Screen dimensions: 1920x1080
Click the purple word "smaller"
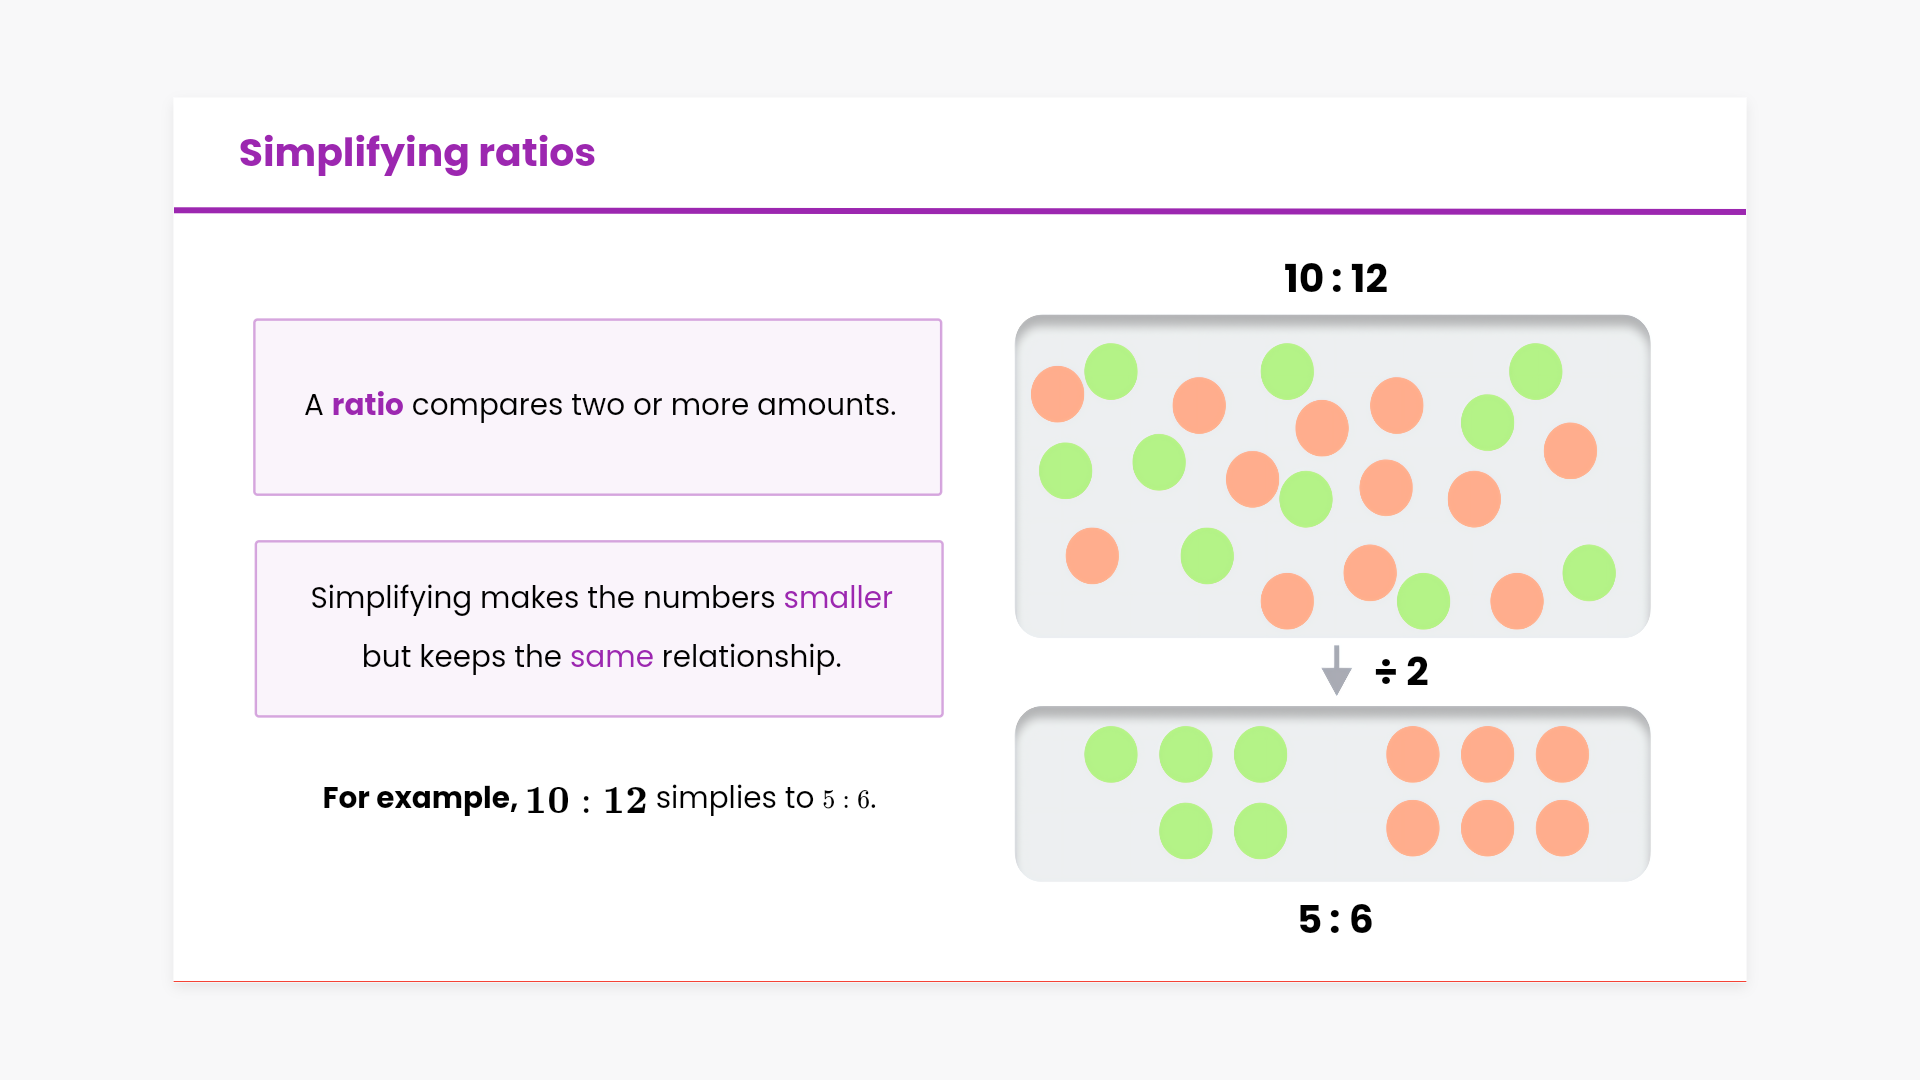point(837,598)
